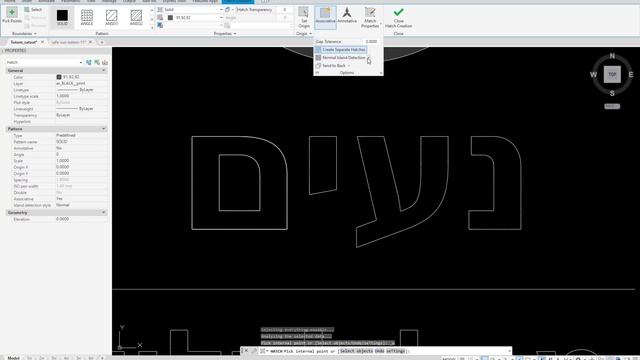Click the N compass direction on ViewCube

point(612,56)
